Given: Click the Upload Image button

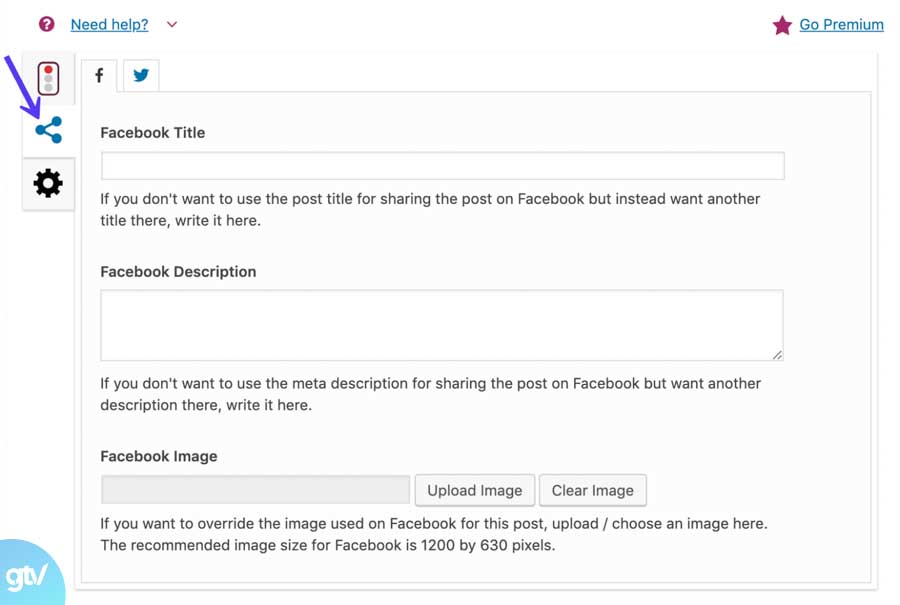Looking at the screenshot, I should pyautogui.click(x=474, y=490).
